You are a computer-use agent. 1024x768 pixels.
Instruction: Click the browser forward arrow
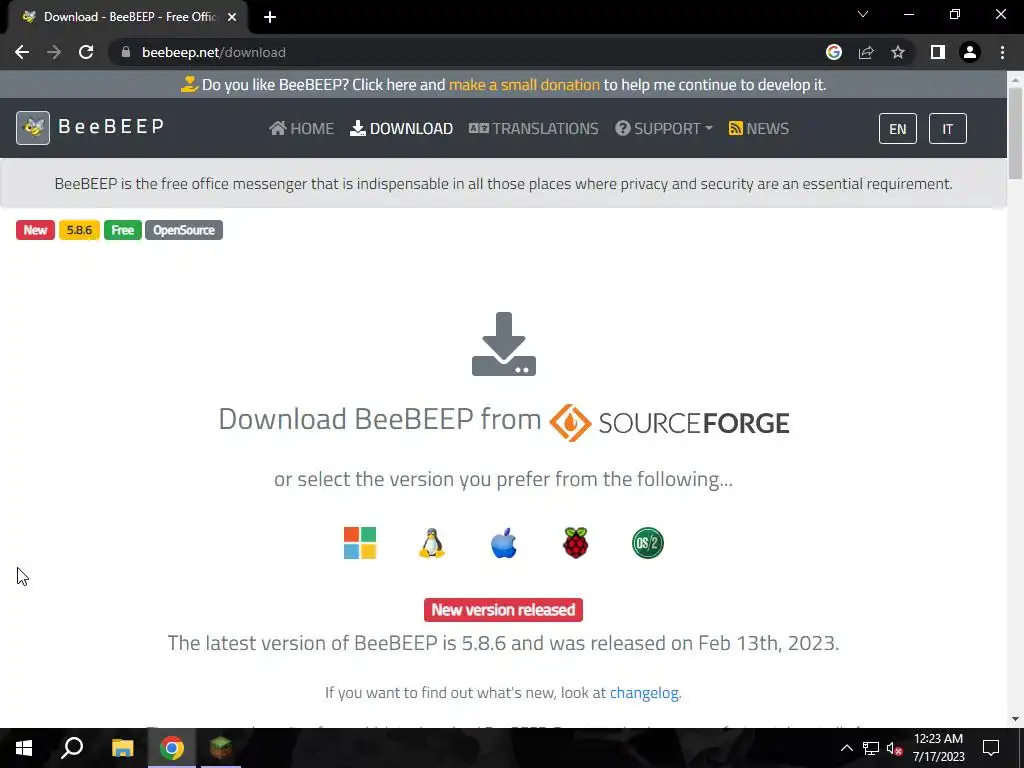tap(54, 52)
